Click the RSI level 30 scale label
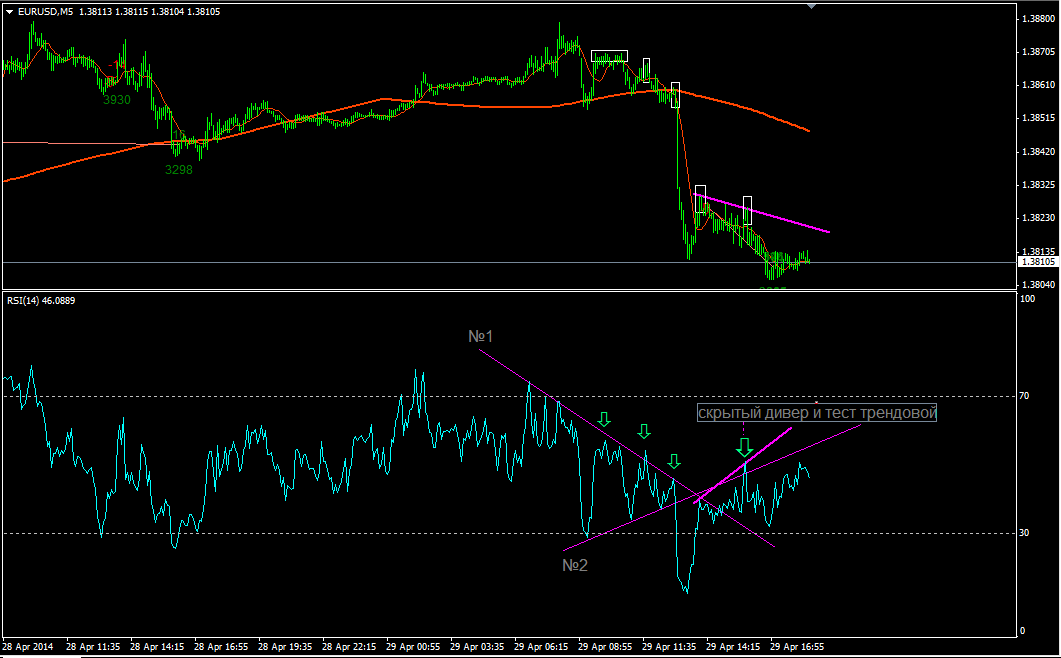 1024,533
